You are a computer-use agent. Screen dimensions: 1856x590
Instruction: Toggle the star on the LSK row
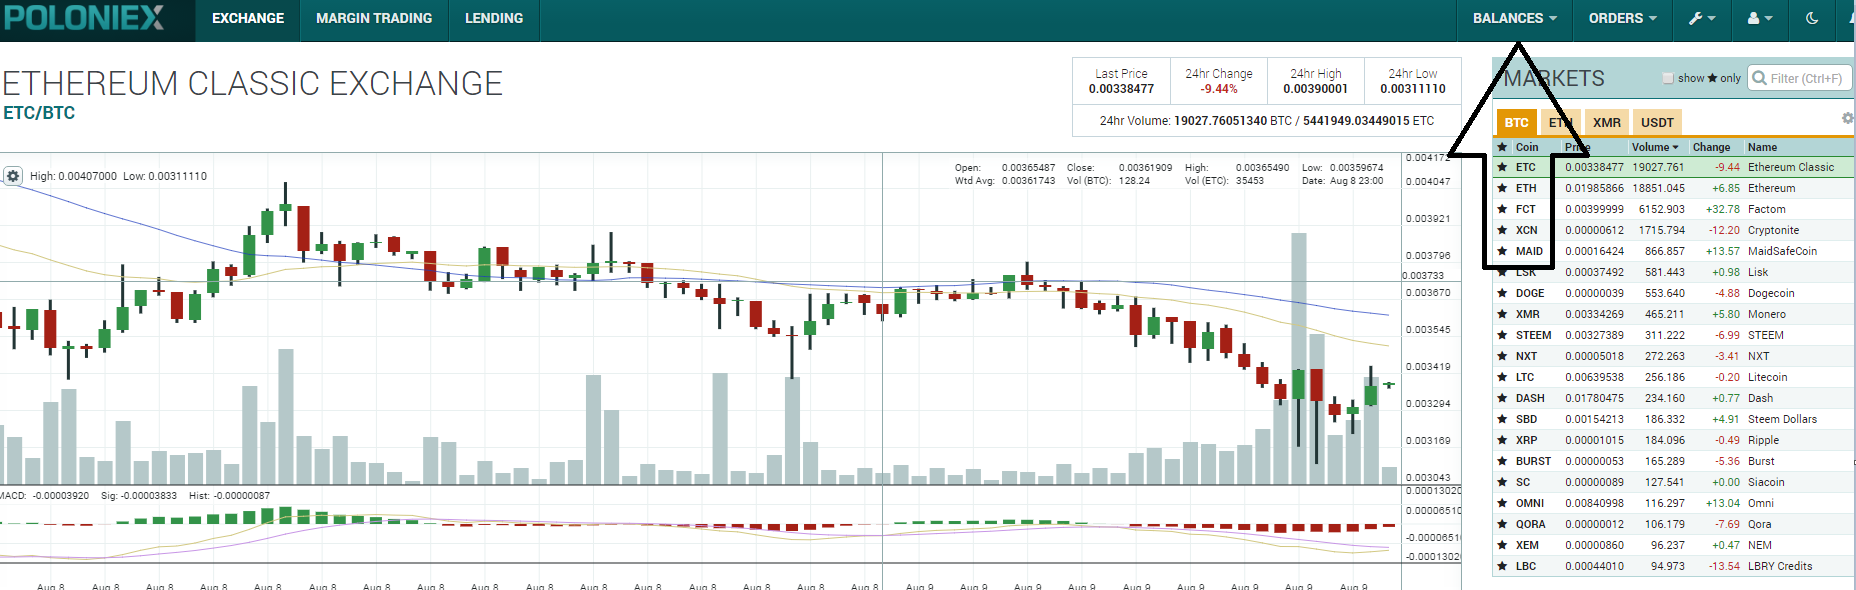(x=1502, y=272)
